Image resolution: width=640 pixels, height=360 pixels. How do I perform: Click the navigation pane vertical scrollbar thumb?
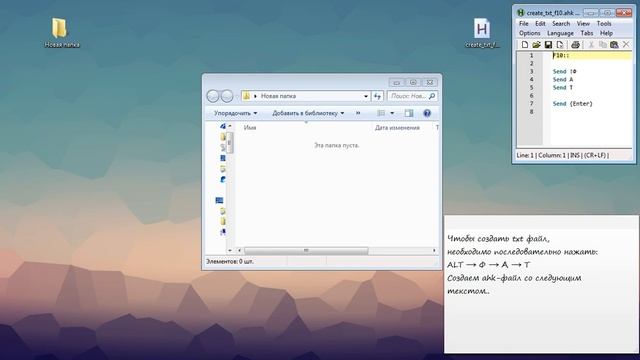[229, 142]
